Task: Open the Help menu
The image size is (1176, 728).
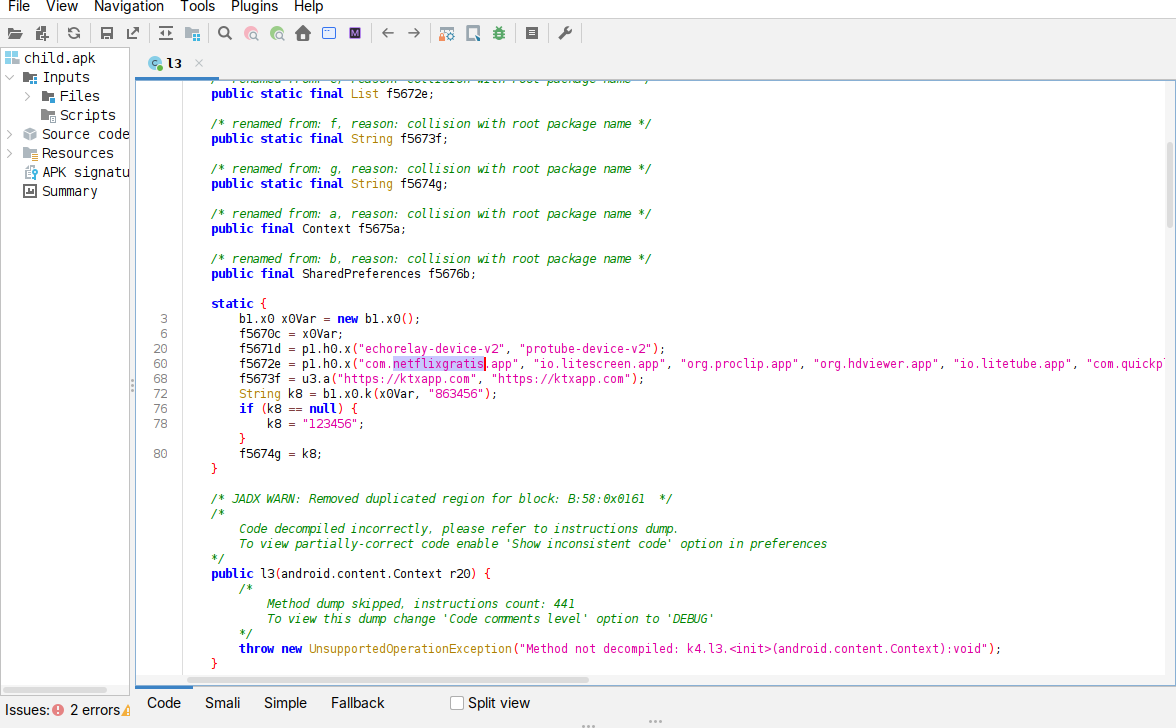Action: (308, 7)
